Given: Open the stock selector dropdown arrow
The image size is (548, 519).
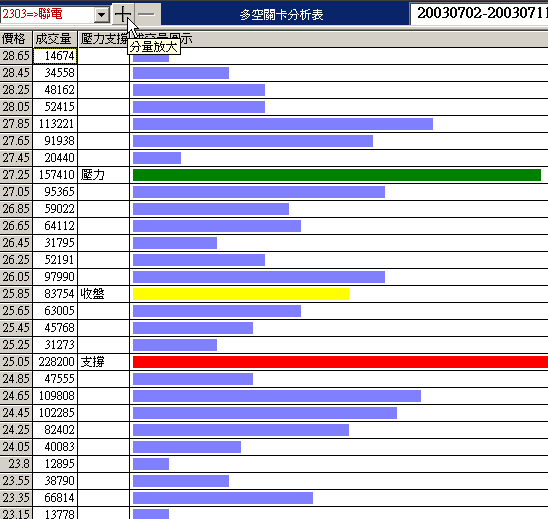Looking at the screenshot, I should pyautogui.click(x=102, y=15).
